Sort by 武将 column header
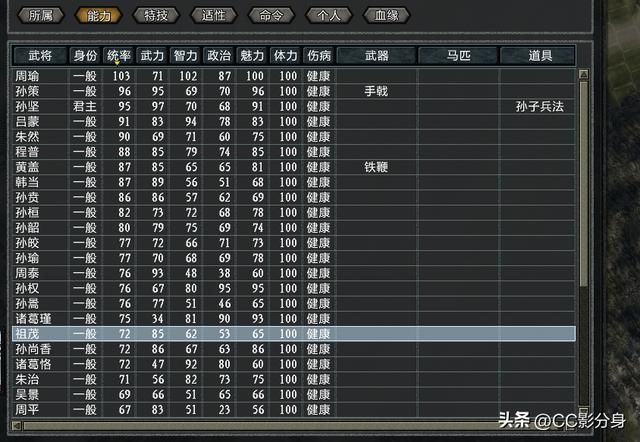This screenshot has width=640, height=442. click(40, 56)
